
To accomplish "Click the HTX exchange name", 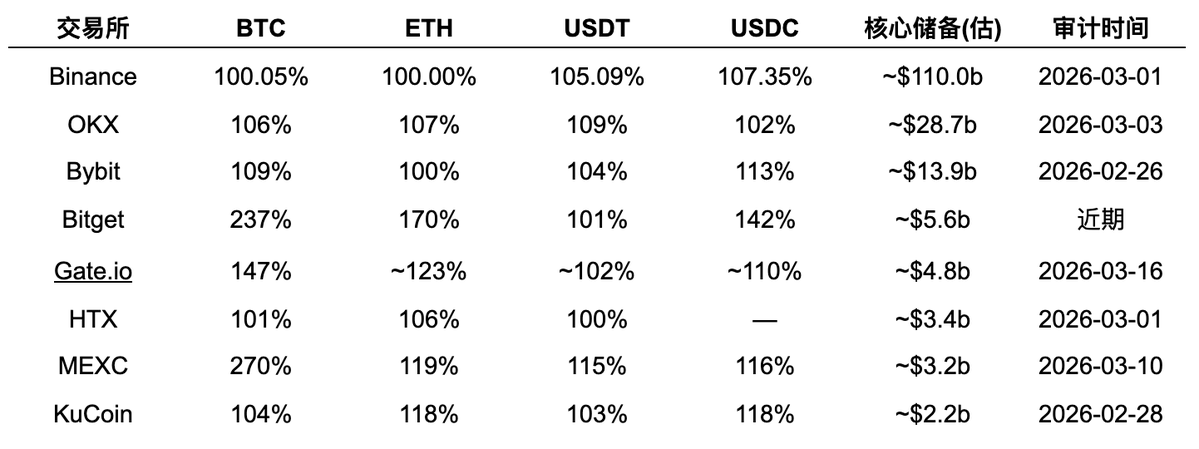I will click(x=92, y=320).
